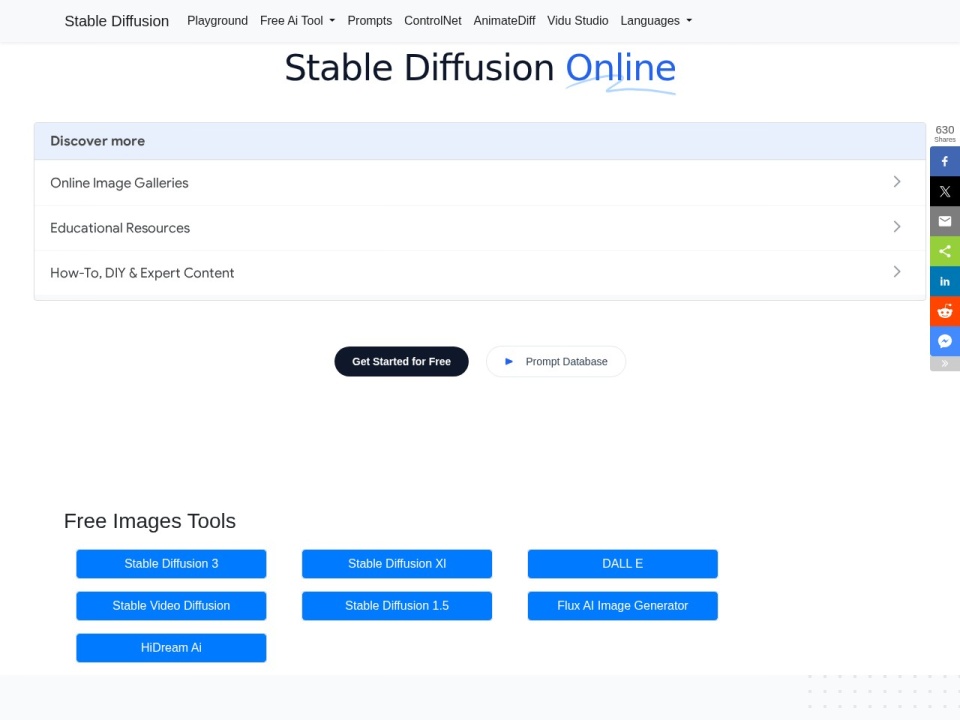Click the 630 Shares counter

[945, 133]
